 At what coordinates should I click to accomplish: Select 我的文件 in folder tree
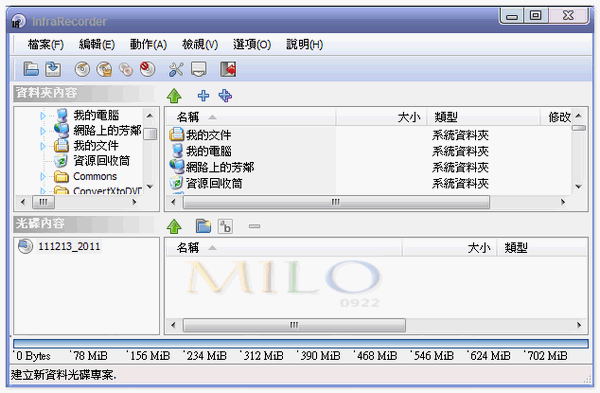click(x=96, y=146)
